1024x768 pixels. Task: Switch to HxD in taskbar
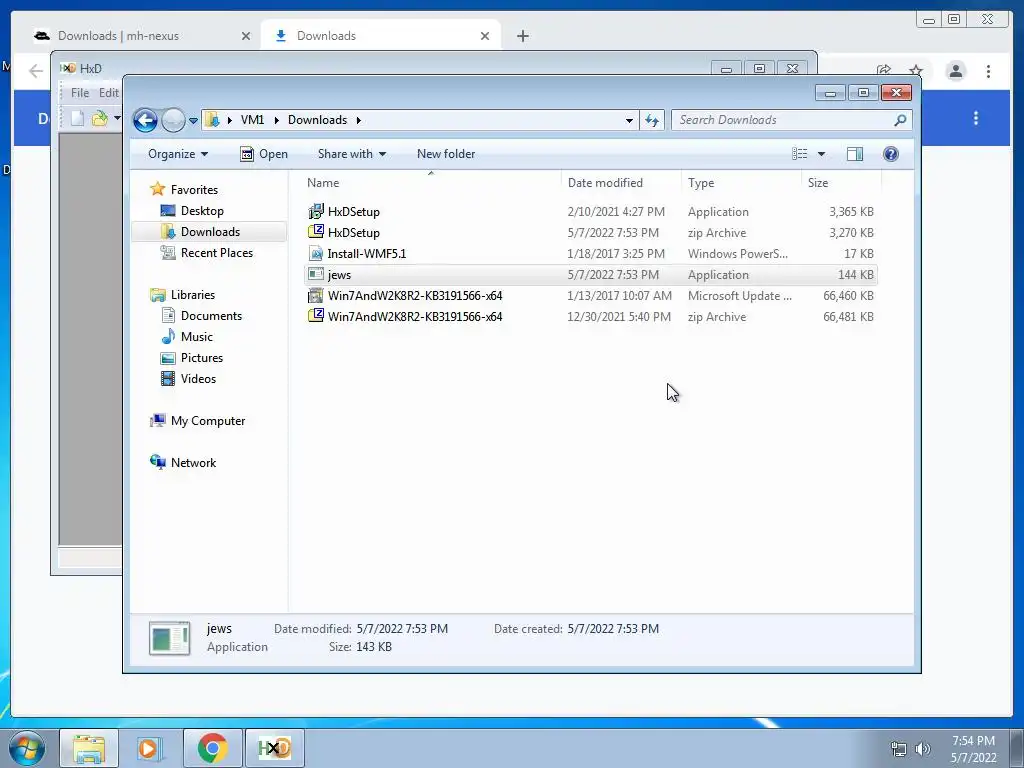274,748
